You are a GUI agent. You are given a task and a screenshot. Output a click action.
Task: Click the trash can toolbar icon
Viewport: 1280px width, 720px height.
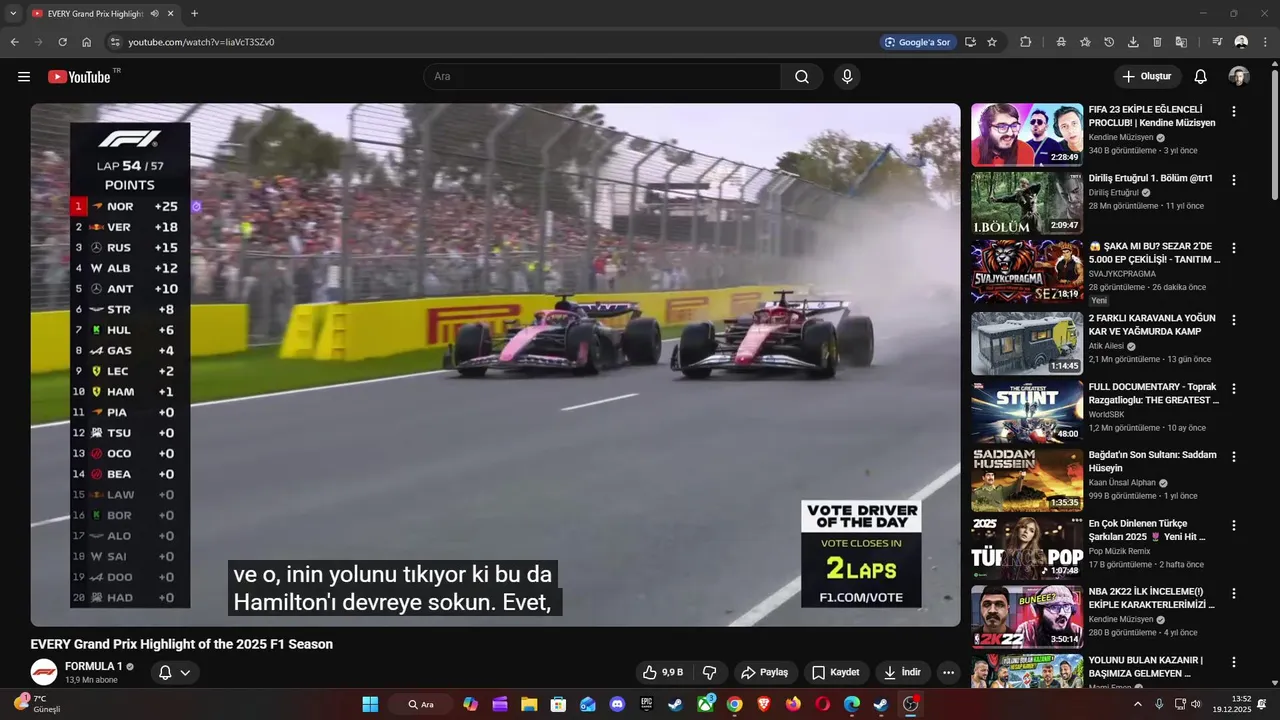pos(1157,42)
